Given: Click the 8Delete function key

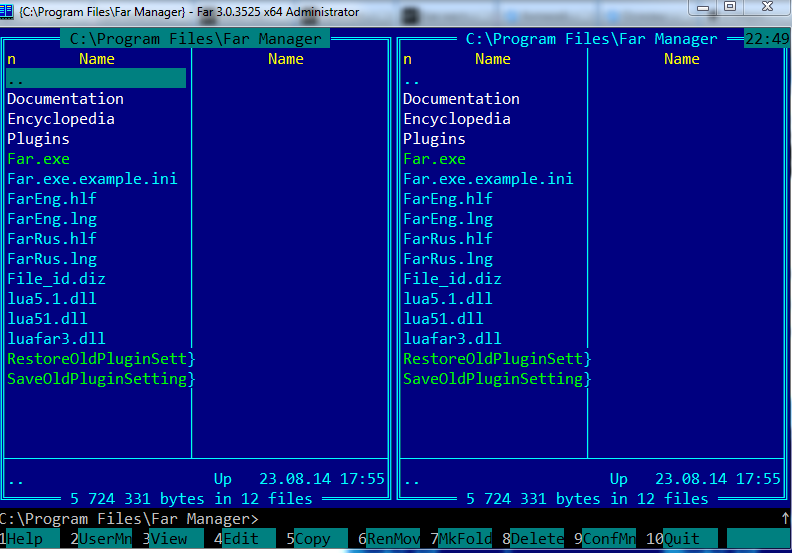Looking at the screenshot, I should 533,539.
